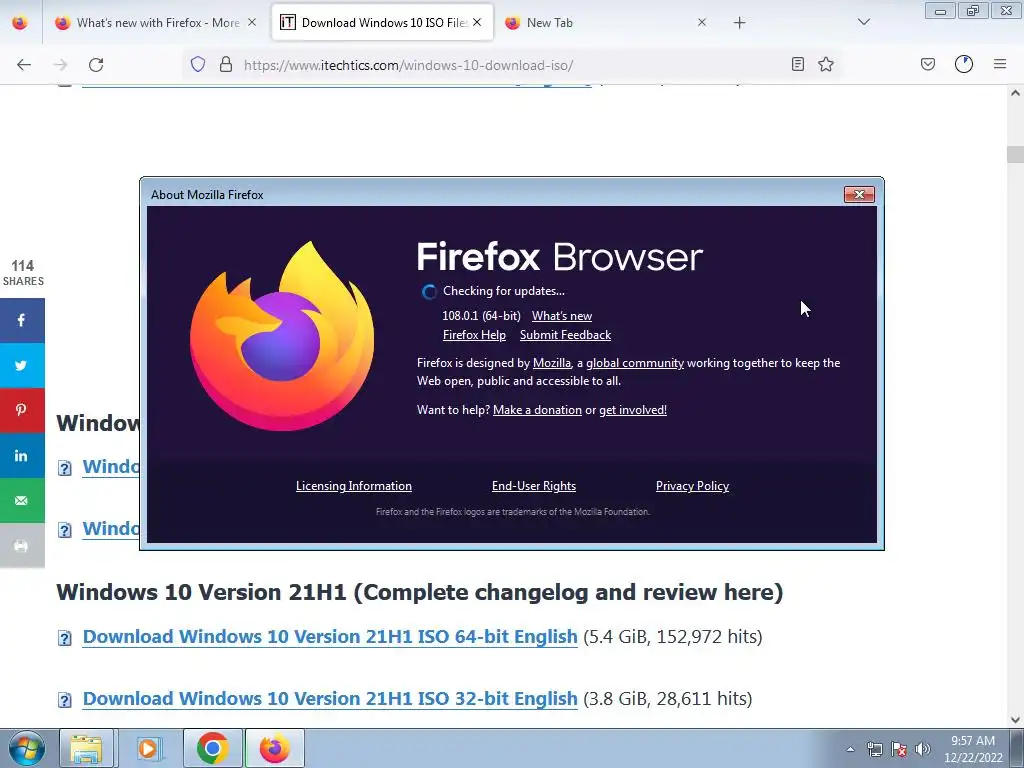Open the global community link

click(635, 363)
